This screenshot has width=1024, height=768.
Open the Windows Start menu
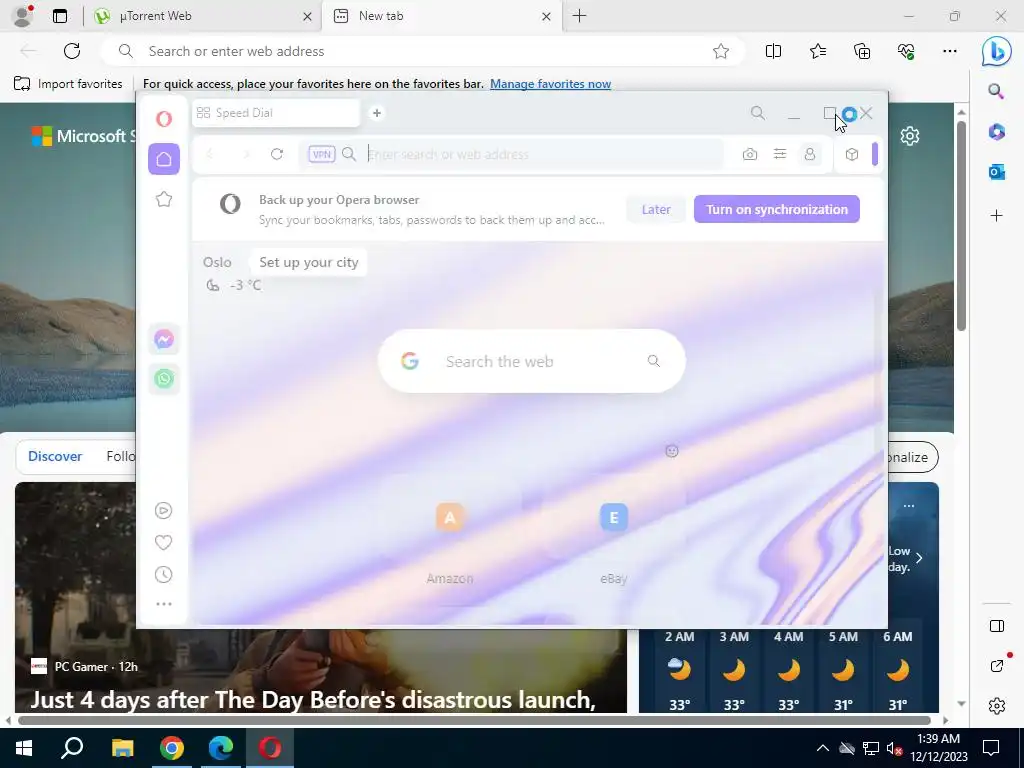point(24,748)
